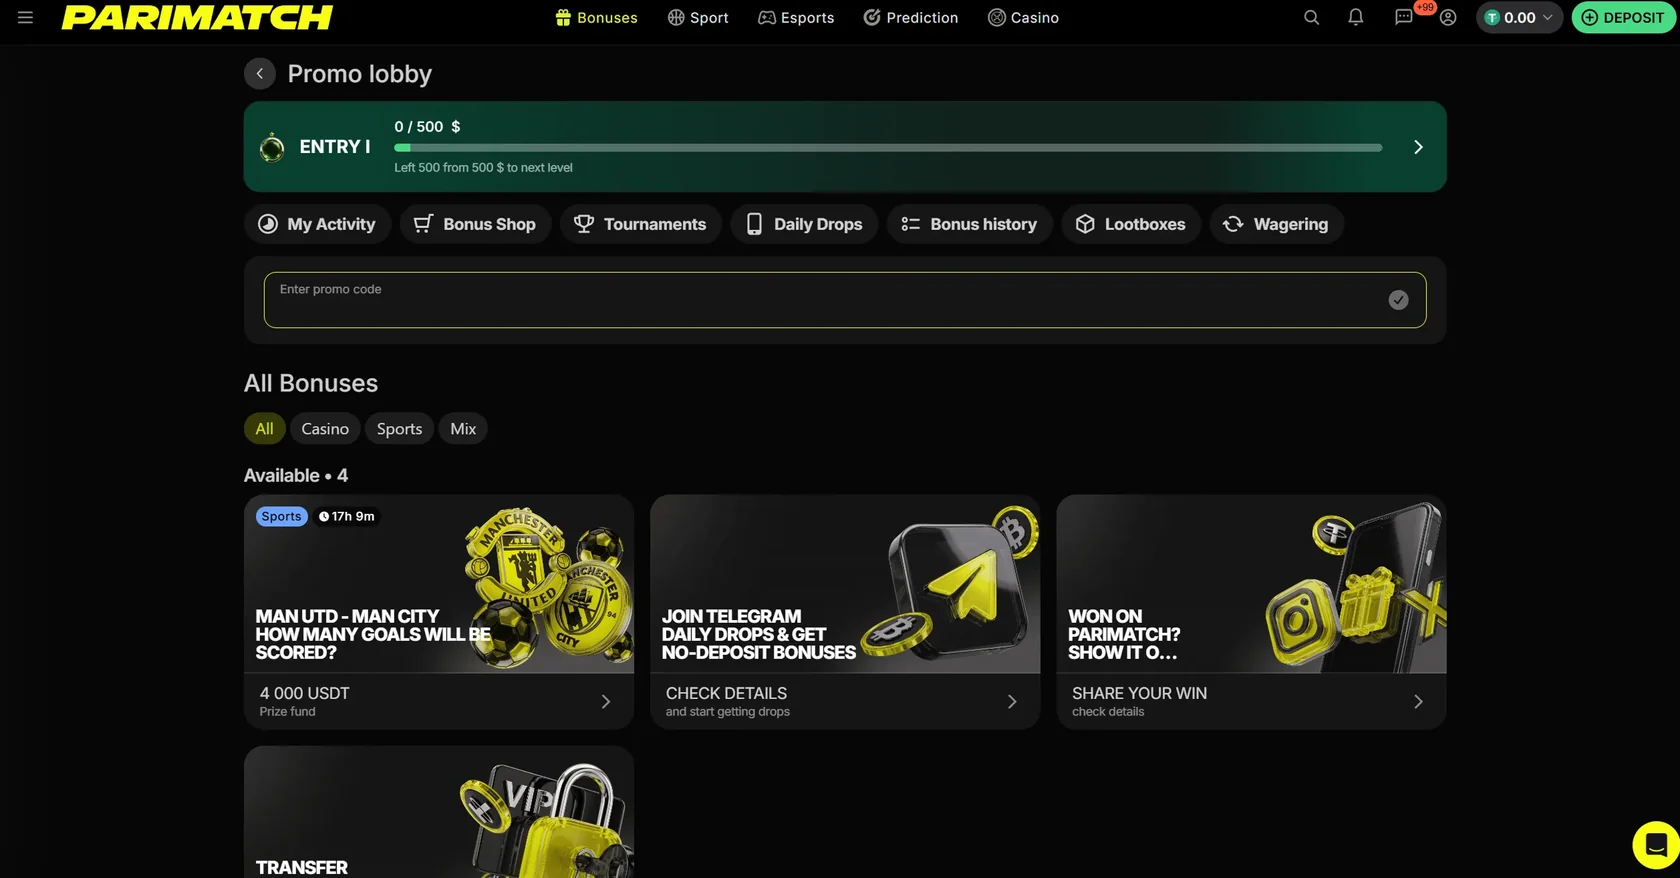Go back using the Promo lobby arrow
This screenshot has height=878, width=1680.
click(260, 74)
